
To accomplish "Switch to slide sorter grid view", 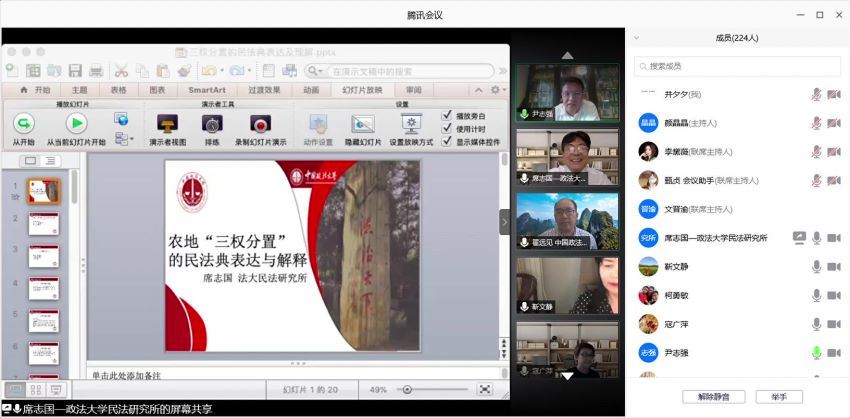I will click(36, 389).
